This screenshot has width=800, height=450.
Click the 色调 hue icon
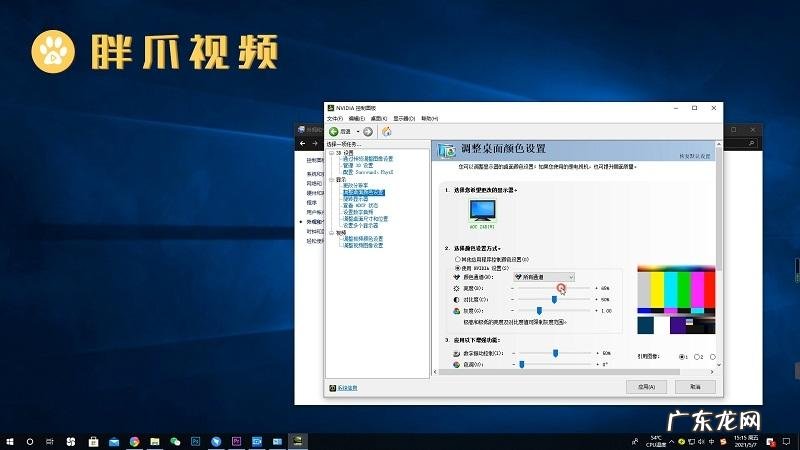point(457,364)
